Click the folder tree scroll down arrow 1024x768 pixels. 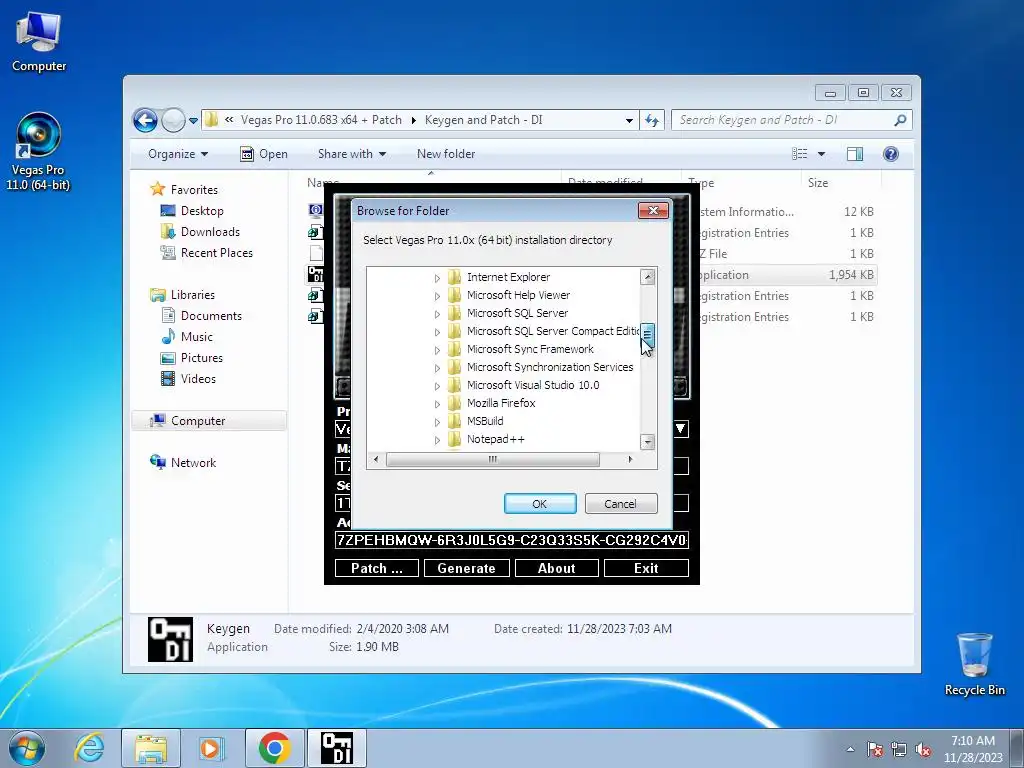pos(647,442)
